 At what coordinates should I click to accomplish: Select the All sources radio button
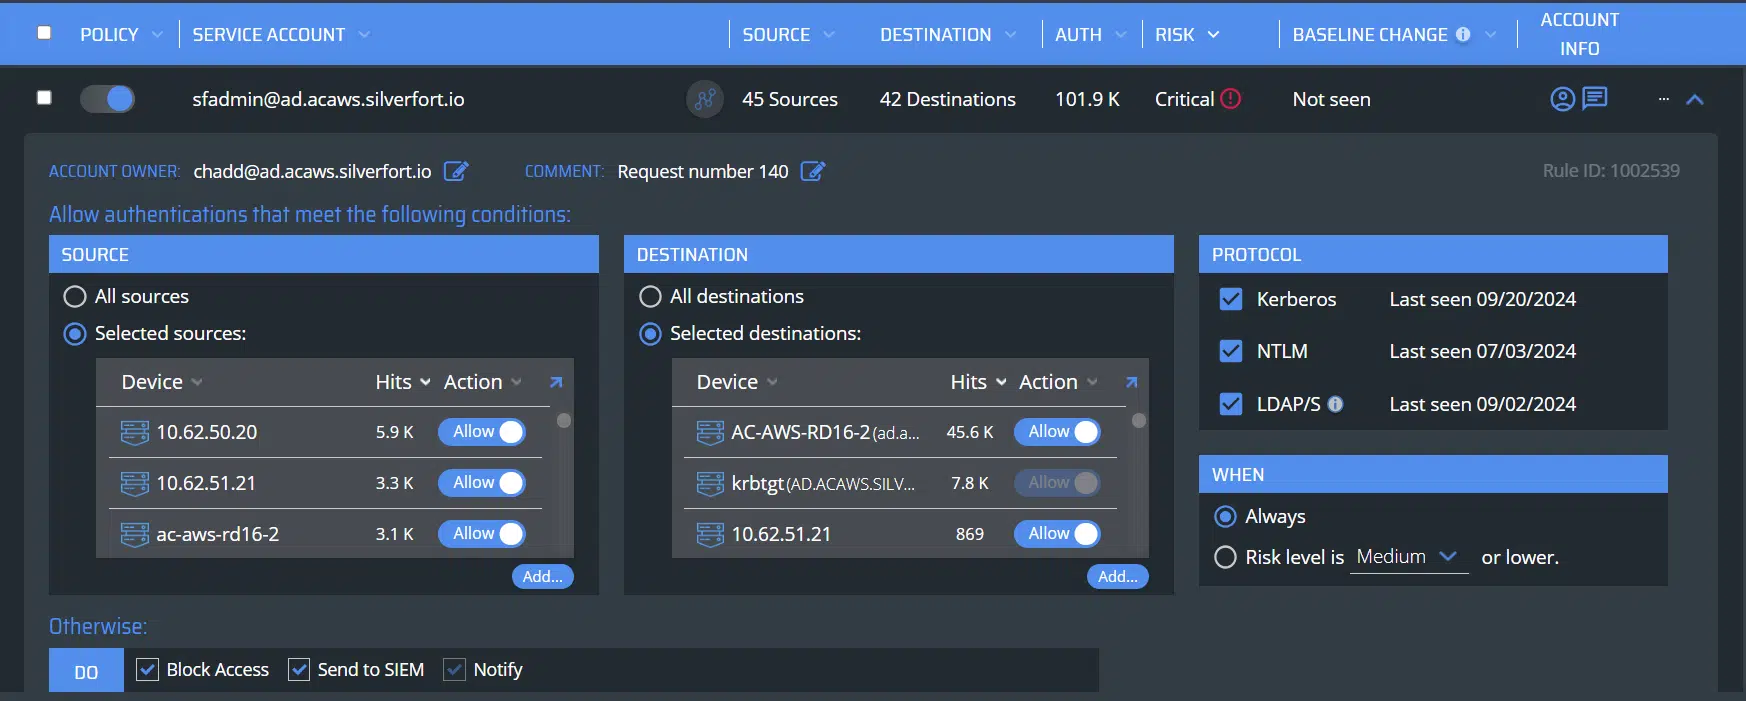[x=75, y=297]
